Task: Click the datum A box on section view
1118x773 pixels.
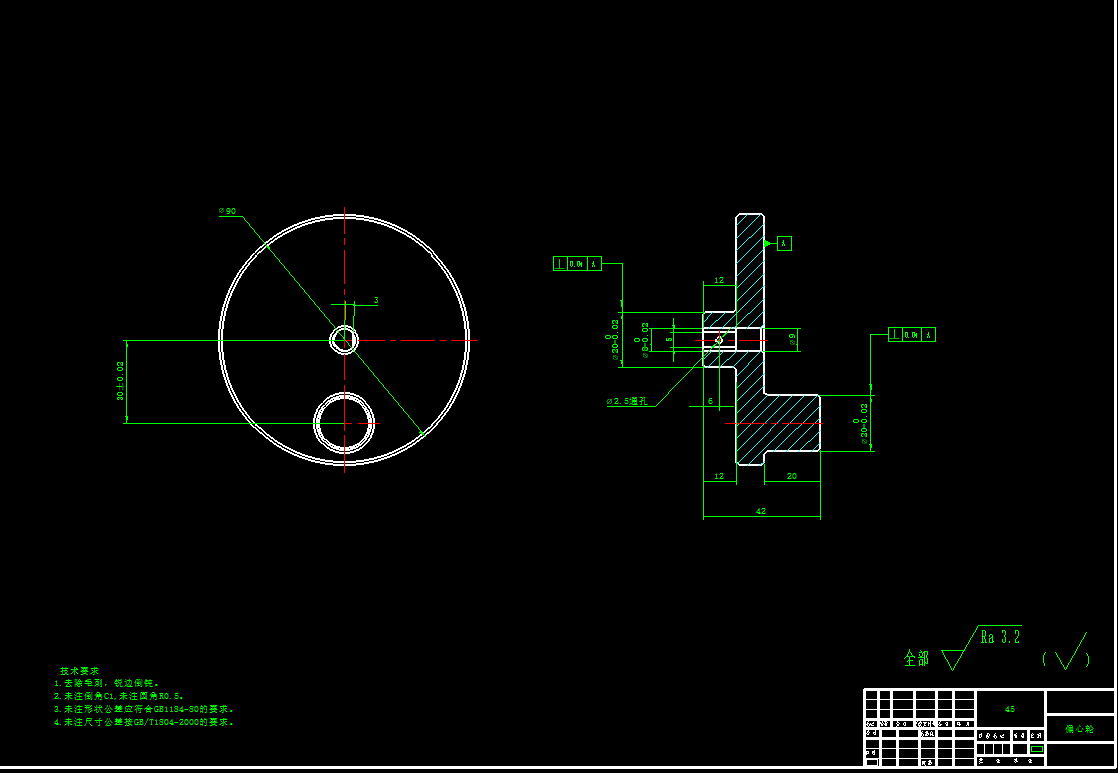Action: [784, 243]
